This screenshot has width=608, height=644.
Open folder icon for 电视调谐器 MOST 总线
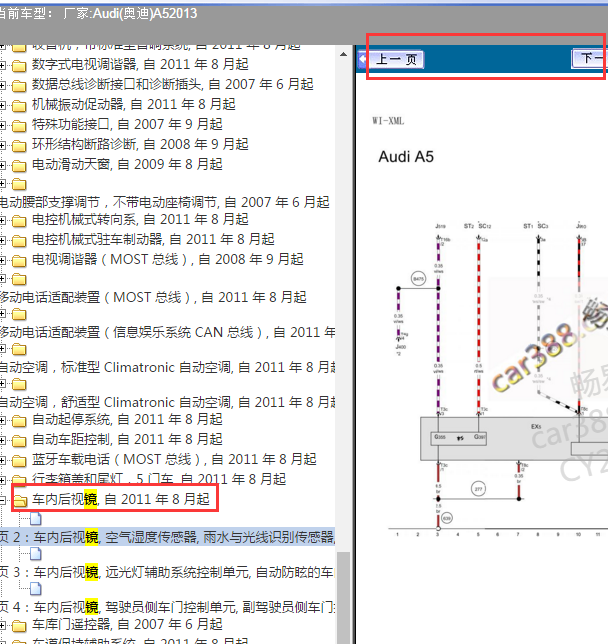[x=19, y=261]
